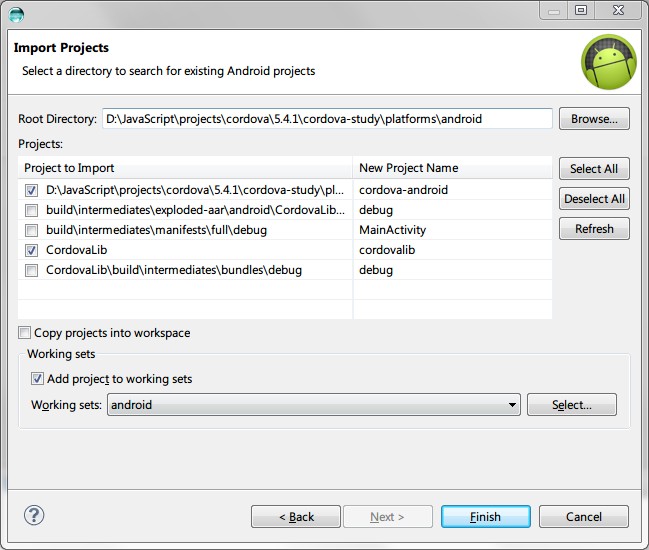This screenshot has width=649, height=550.
Task: Click the build\intermediates\exploded-aar row text
Action: pyautogui.click(x=195, y=210)
